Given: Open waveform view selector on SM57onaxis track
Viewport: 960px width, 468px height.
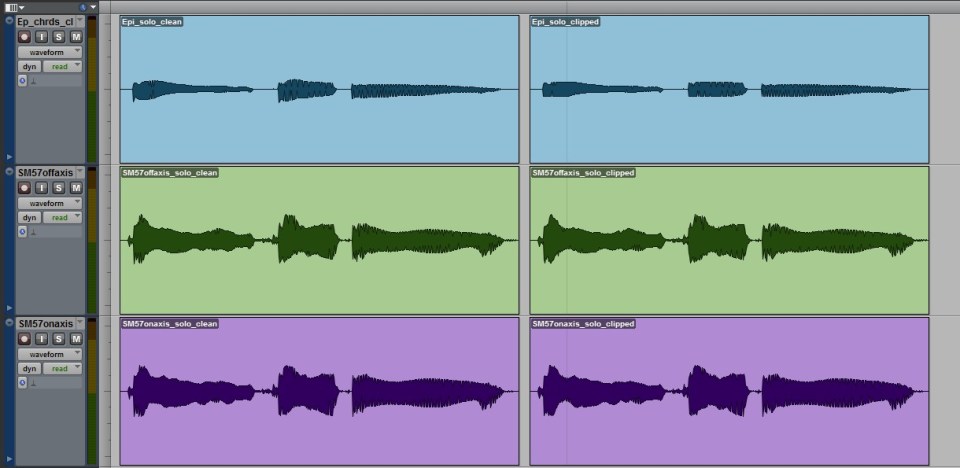Looking at the screenshot, I should point(50,354).
